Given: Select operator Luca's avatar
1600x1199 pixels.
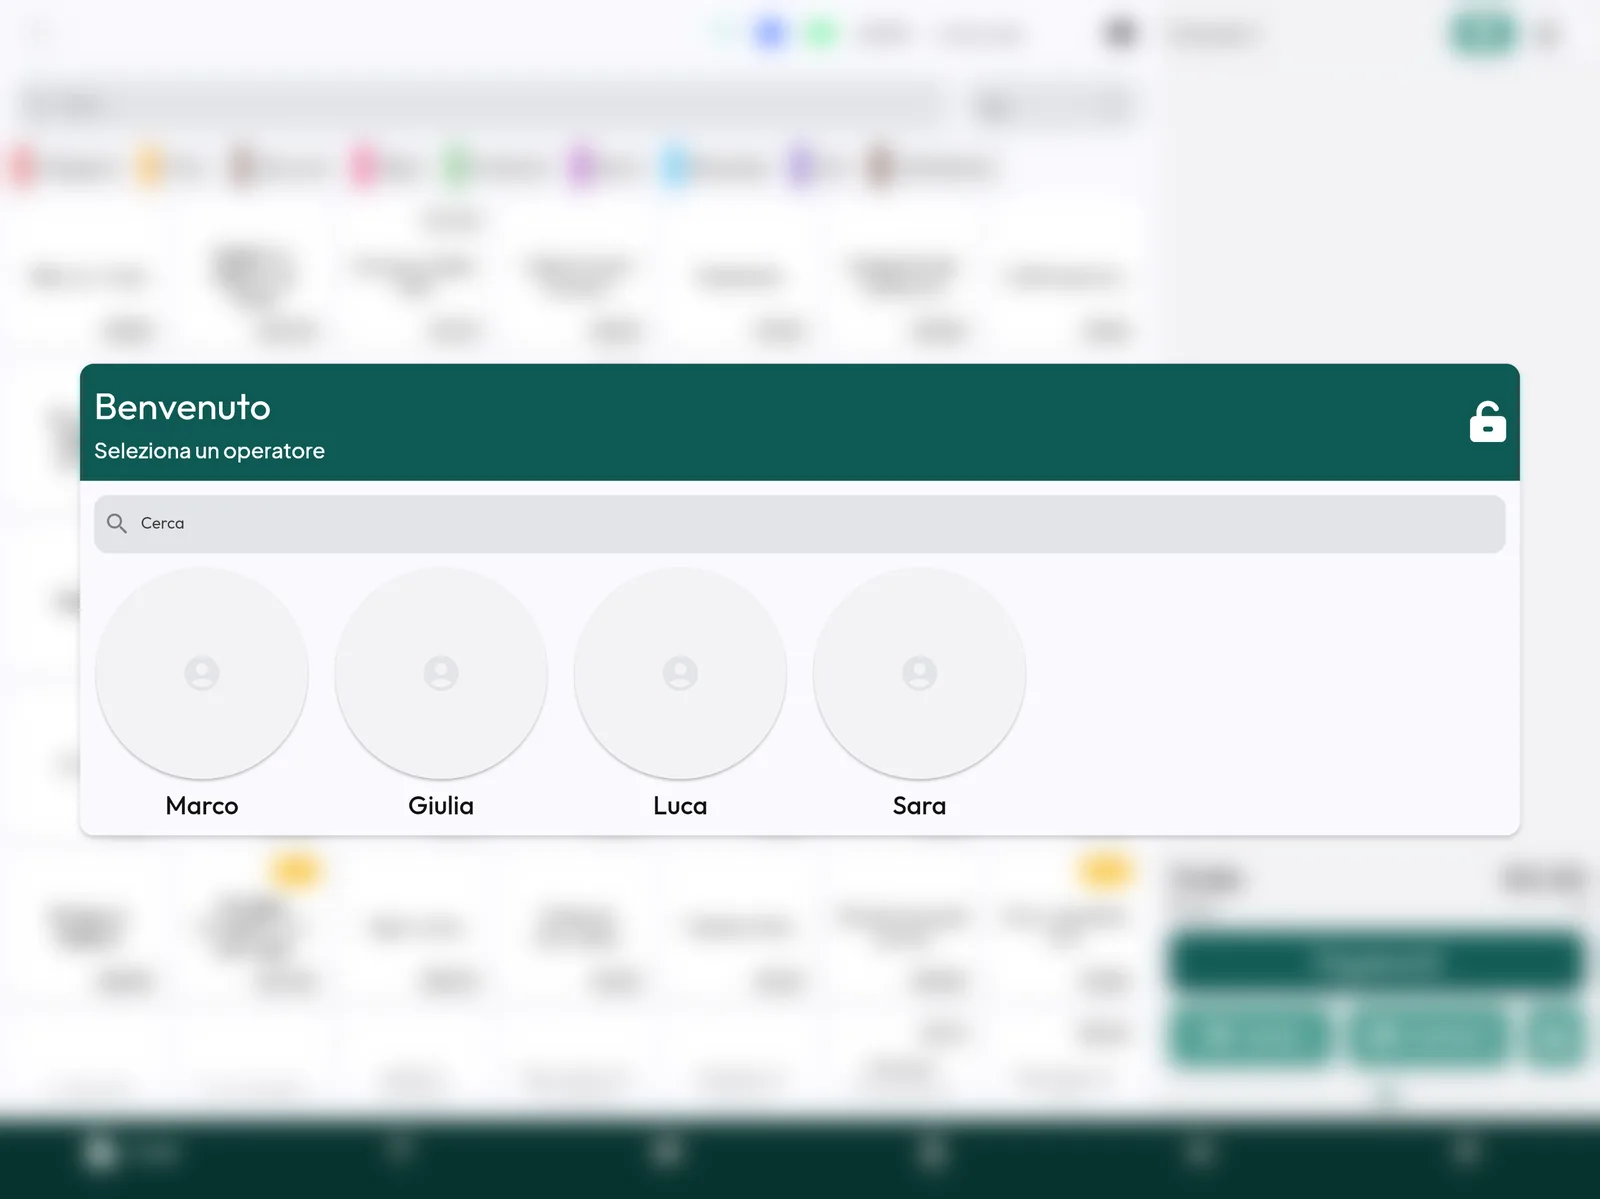Looking at the screenshot, I should pos(680,673).
